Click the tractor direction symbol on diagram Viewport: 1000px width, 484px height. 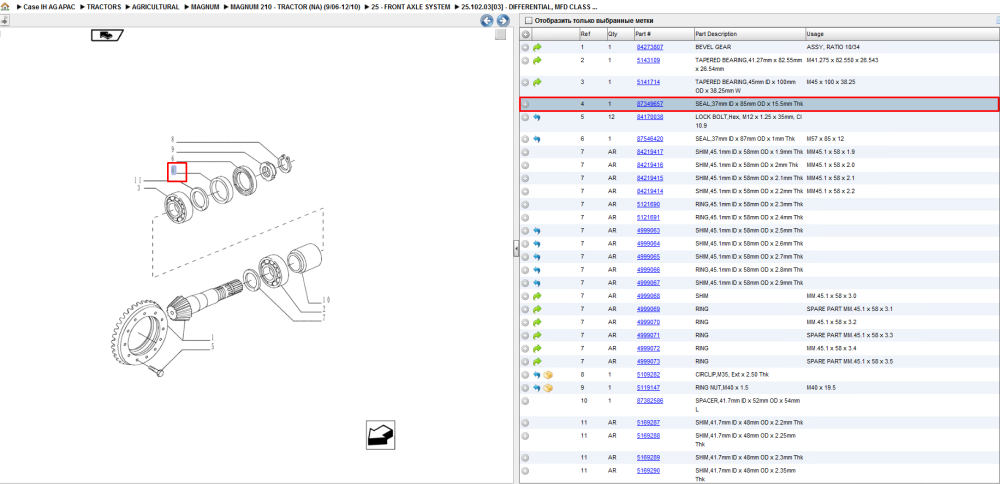tap(107, 35)
